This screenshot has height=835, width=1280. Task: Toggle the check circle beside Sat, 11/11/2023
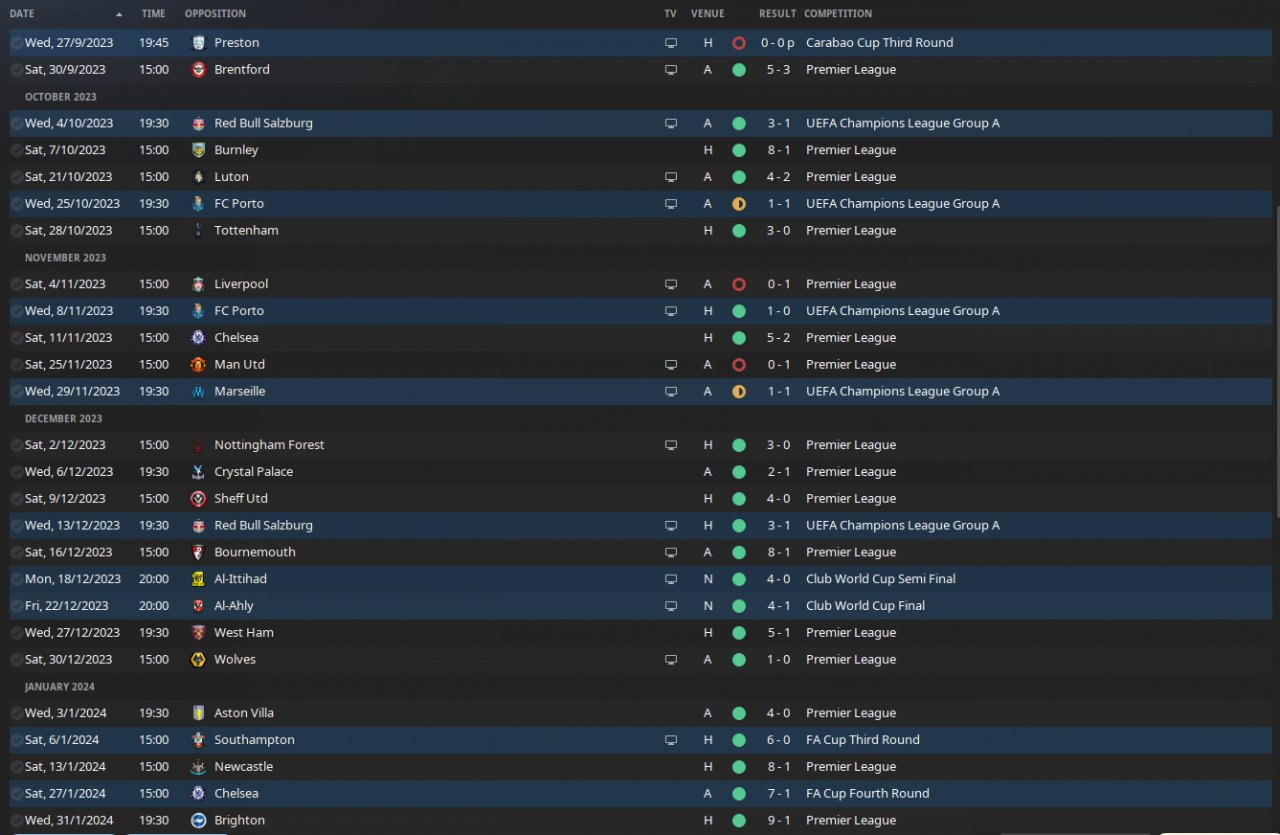tap(16, 338)
